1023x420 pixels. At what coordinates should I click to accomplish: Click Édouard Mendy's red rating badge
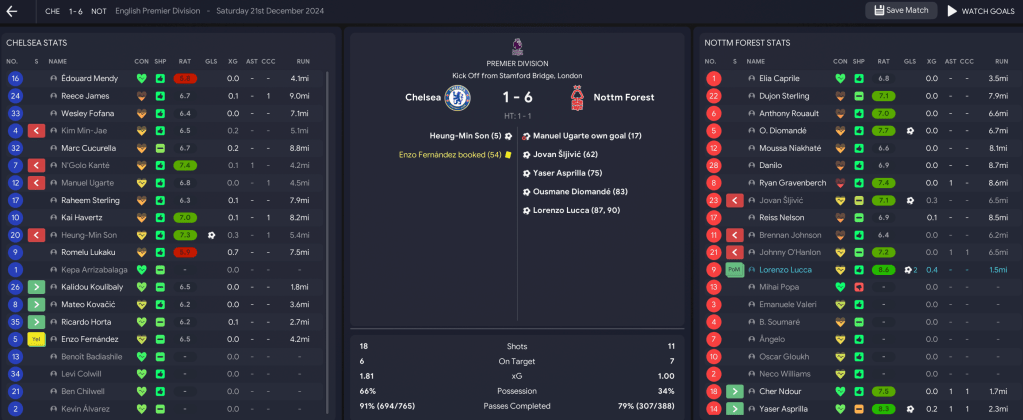pyautogui.click(x=185, y=78)
